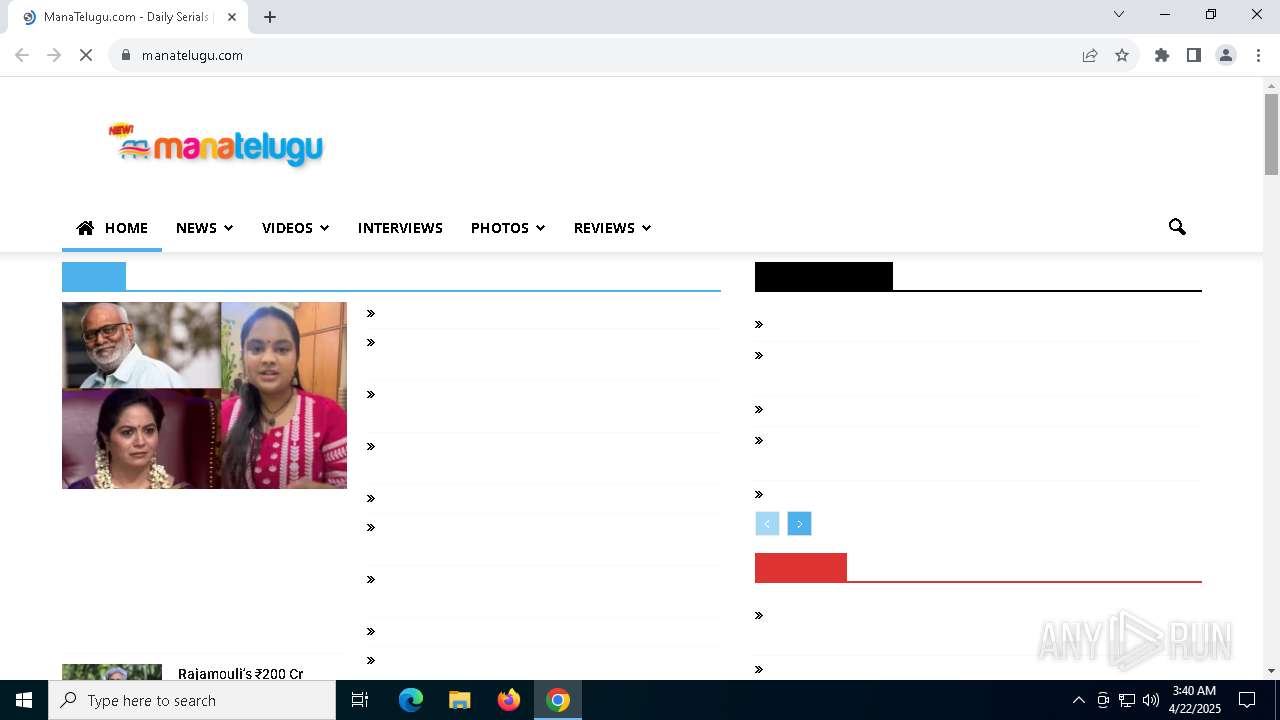
Task: Open Windows Start menu
Action: [x=24, y=700]
